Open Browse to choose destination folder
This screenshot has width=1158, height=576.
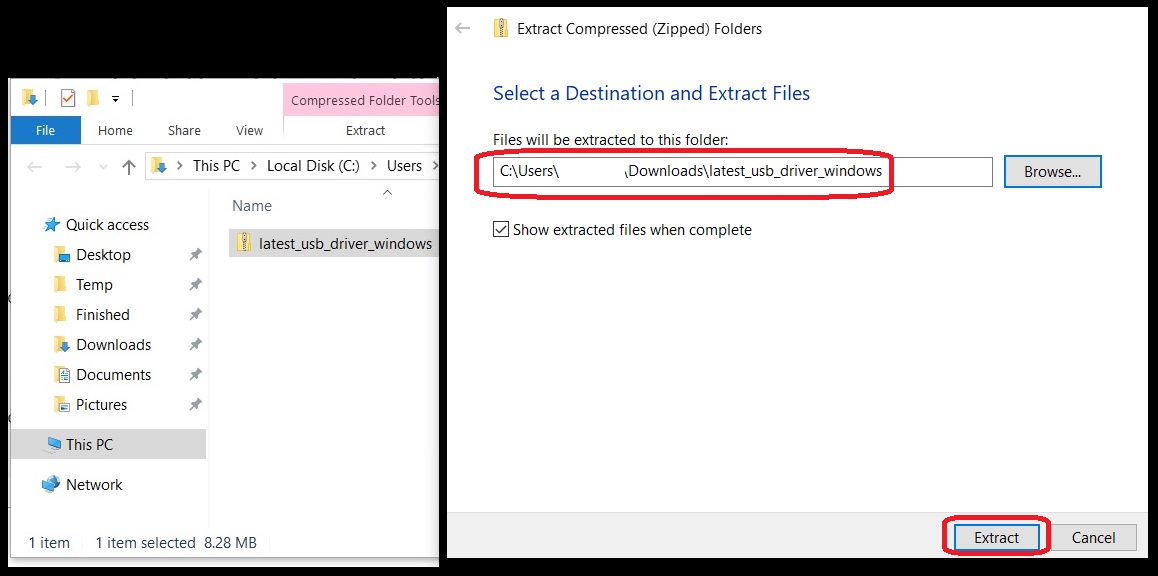(1052, 171)
